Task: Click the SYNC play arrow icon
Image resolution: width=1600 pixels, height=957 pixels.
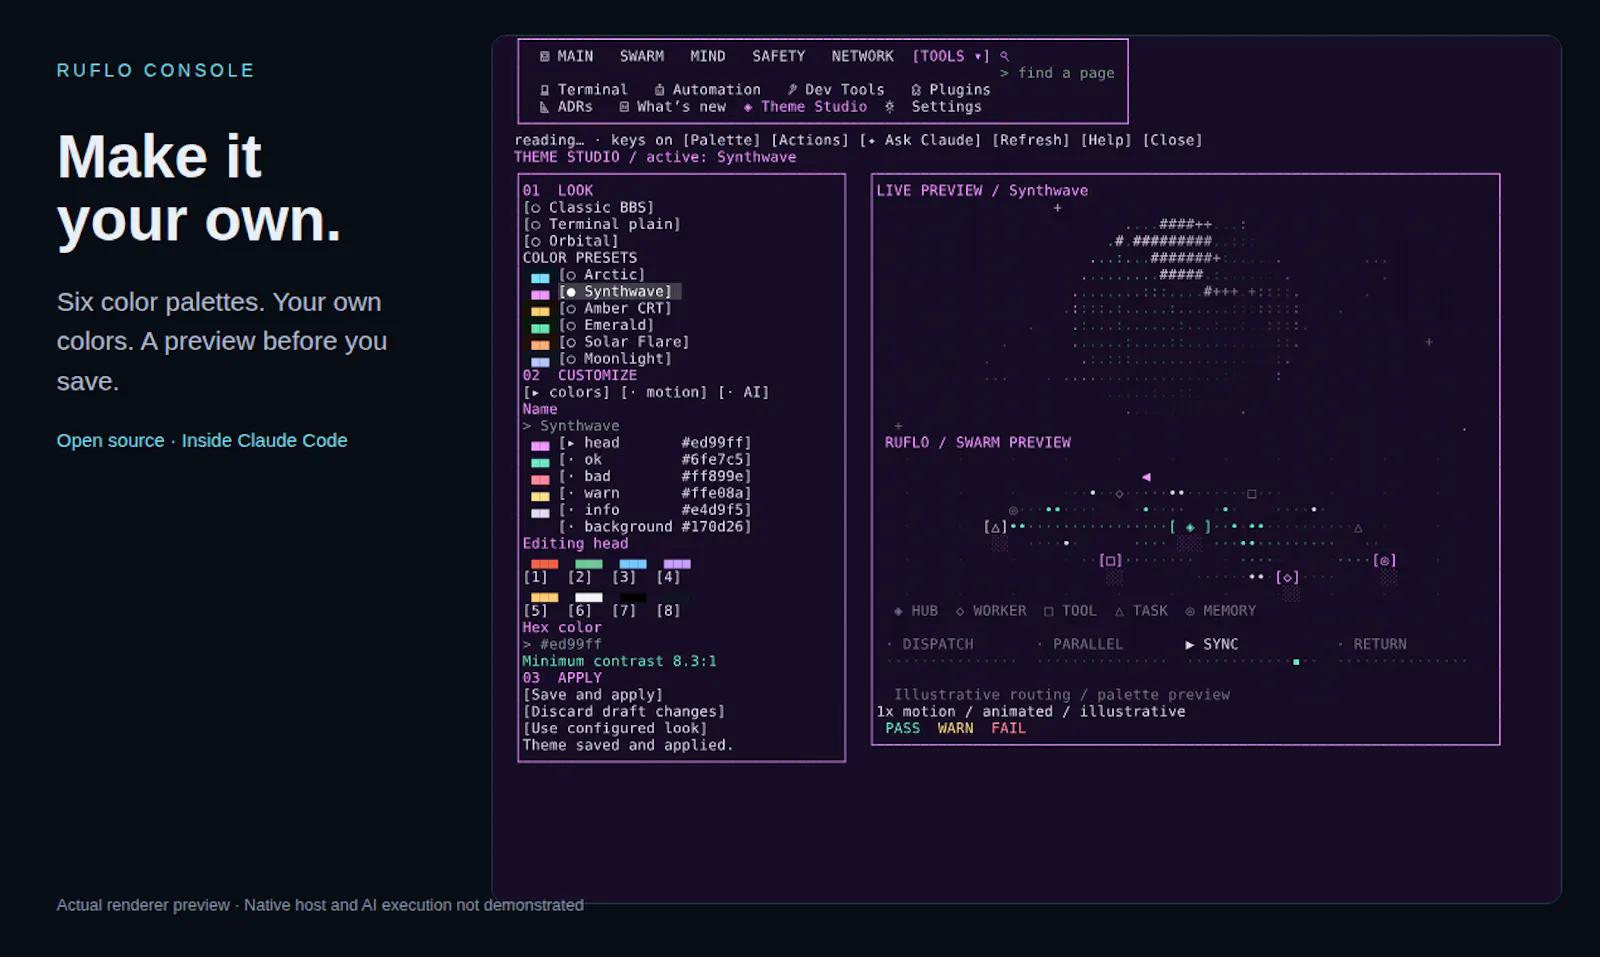Action: (1190, 645)
